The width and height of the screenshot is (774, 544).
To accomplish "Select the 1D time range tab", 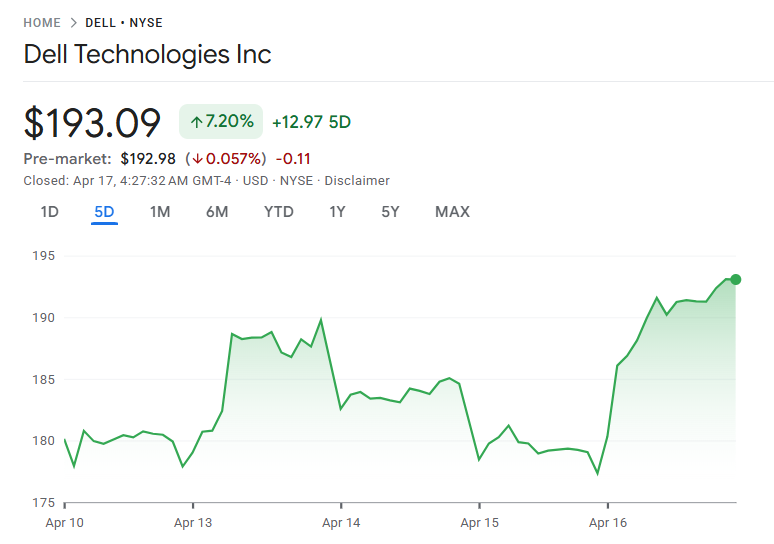I will pyautogui.click(x=49, y=212).
